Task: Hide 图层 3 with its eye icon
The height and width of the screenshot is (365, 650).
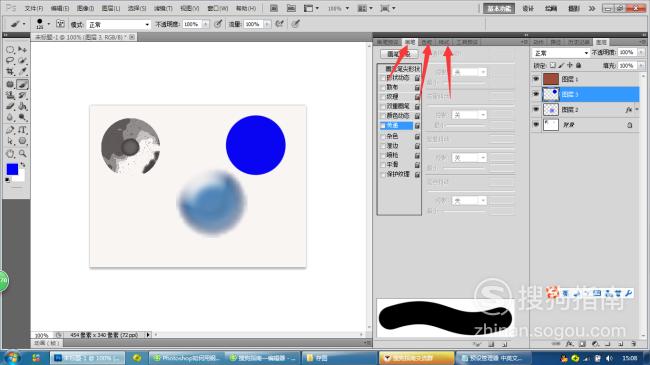Action: (x=536, y=94)
